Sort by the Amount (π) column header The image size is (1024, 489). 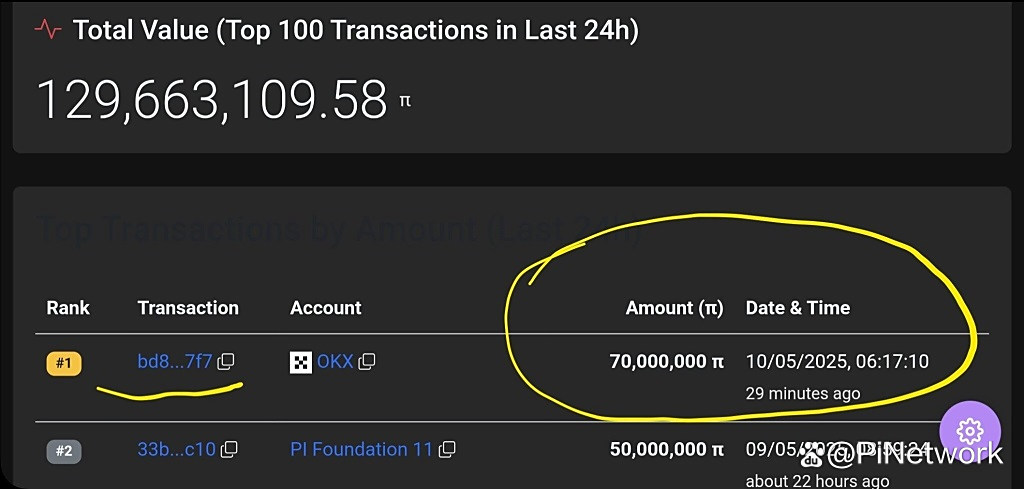click(x=675, y=308)
